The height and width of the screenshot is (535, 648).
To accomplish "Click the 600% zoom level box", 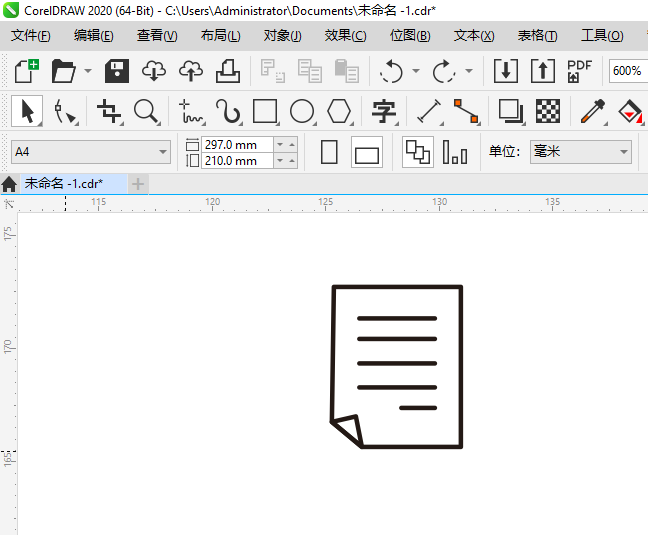I will (x=628, y=71).
